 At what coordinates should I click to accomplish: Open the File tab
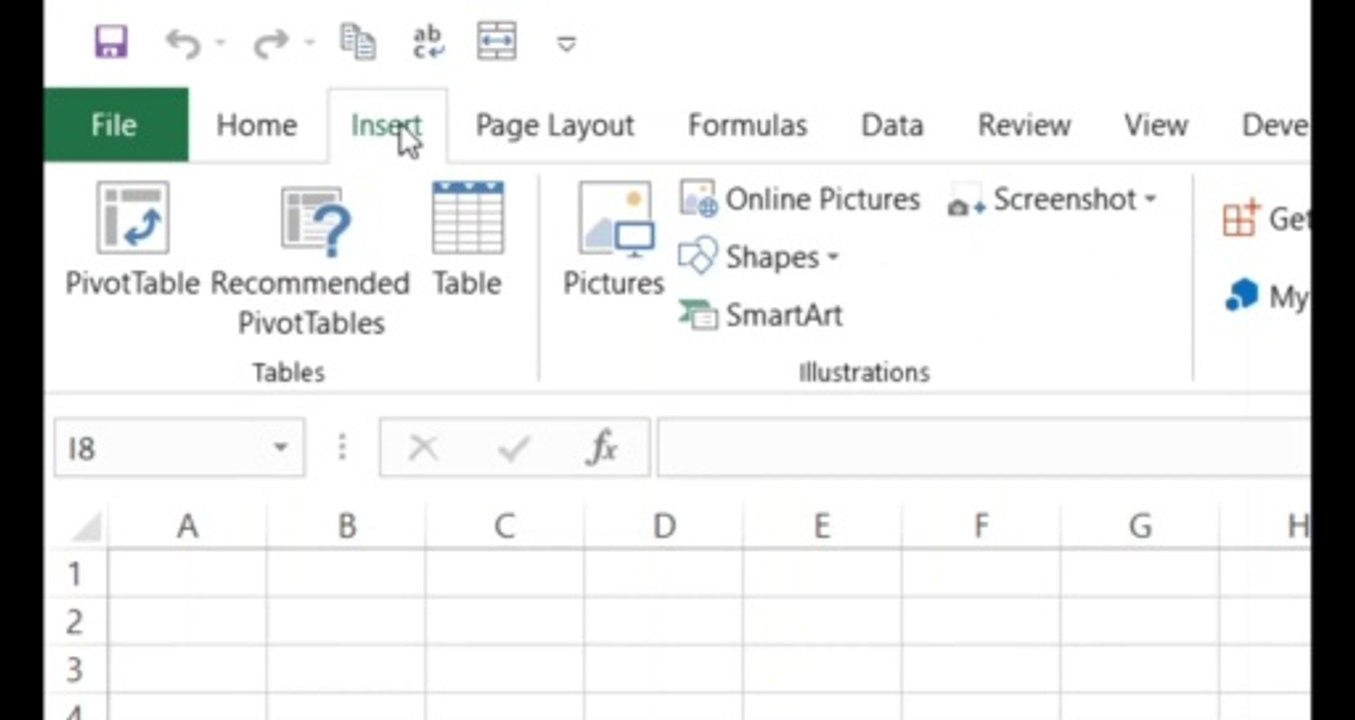point(115,125)
